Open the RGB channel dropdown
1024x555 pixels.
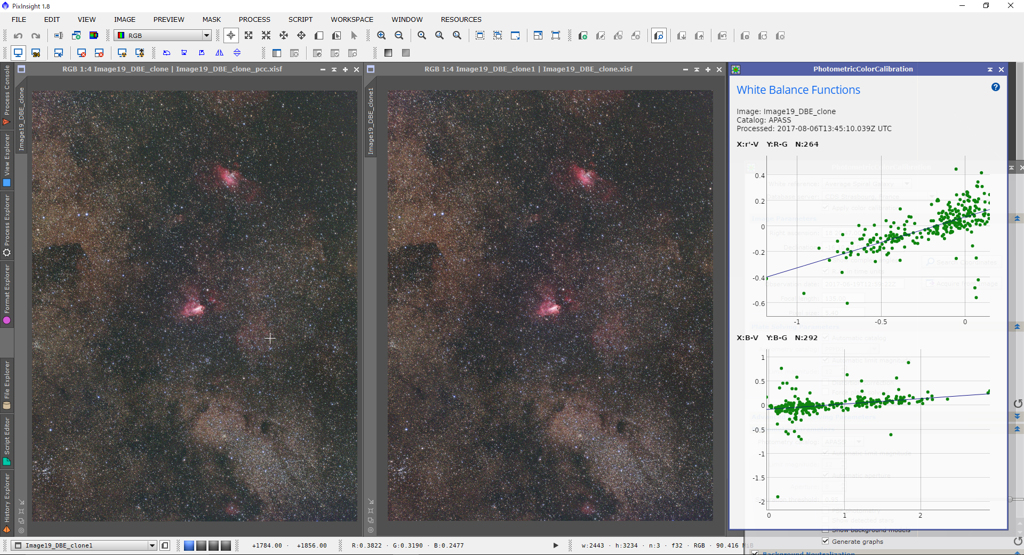point(163,36)
